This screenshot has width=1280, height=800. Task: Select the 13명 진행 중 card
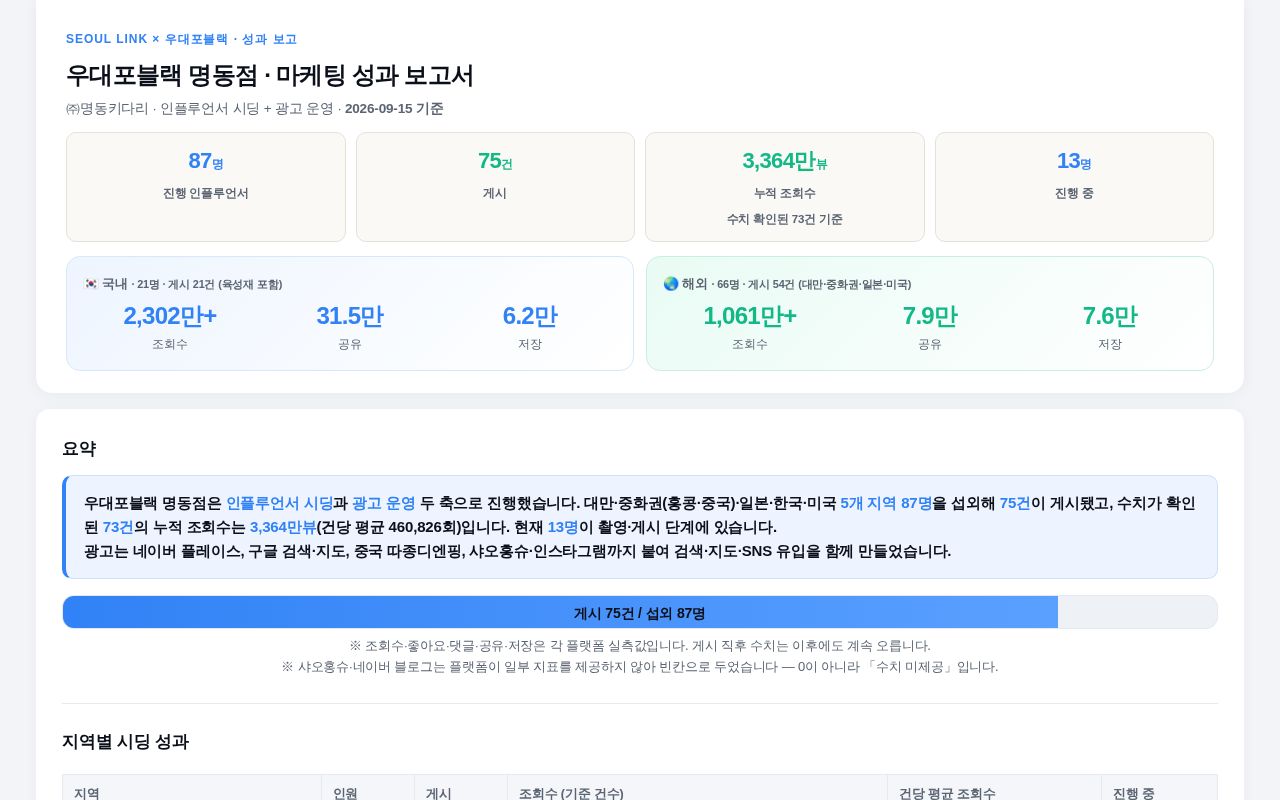coord(1074,187)
